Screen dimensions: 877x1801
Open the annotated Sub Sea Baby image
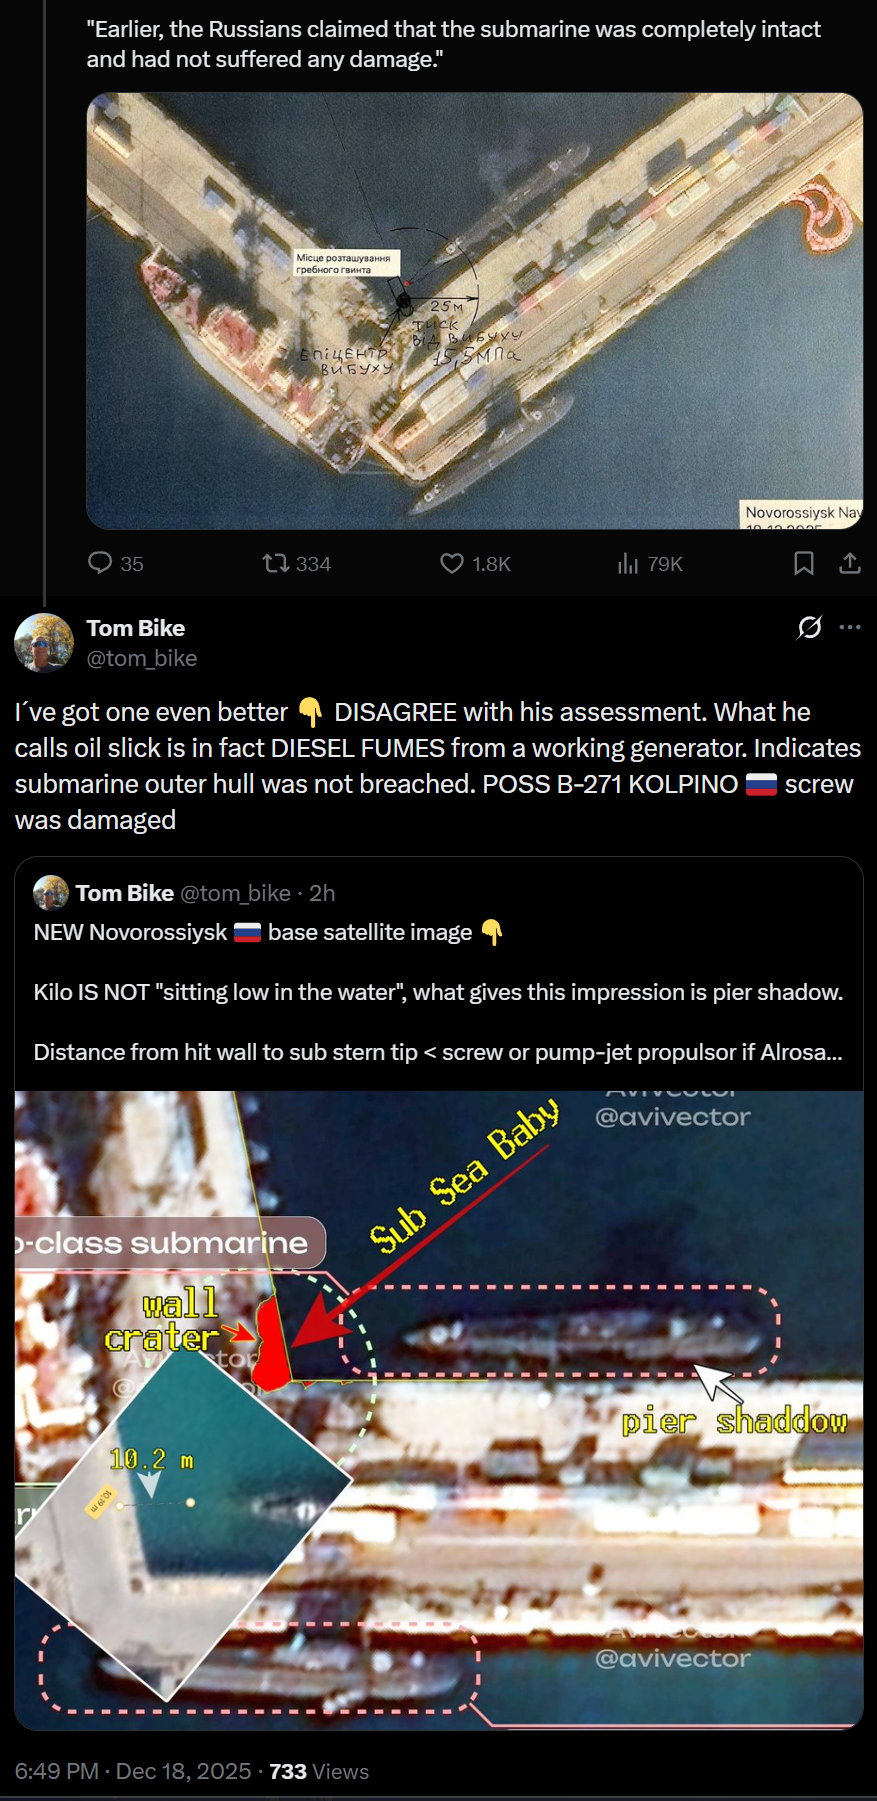439,1409
